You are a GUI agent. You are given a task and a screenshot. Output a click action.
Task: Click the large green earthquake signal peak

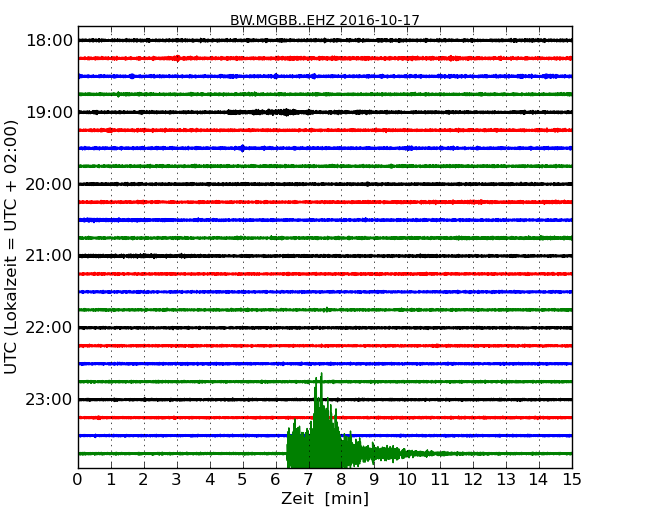pos(319,421)
